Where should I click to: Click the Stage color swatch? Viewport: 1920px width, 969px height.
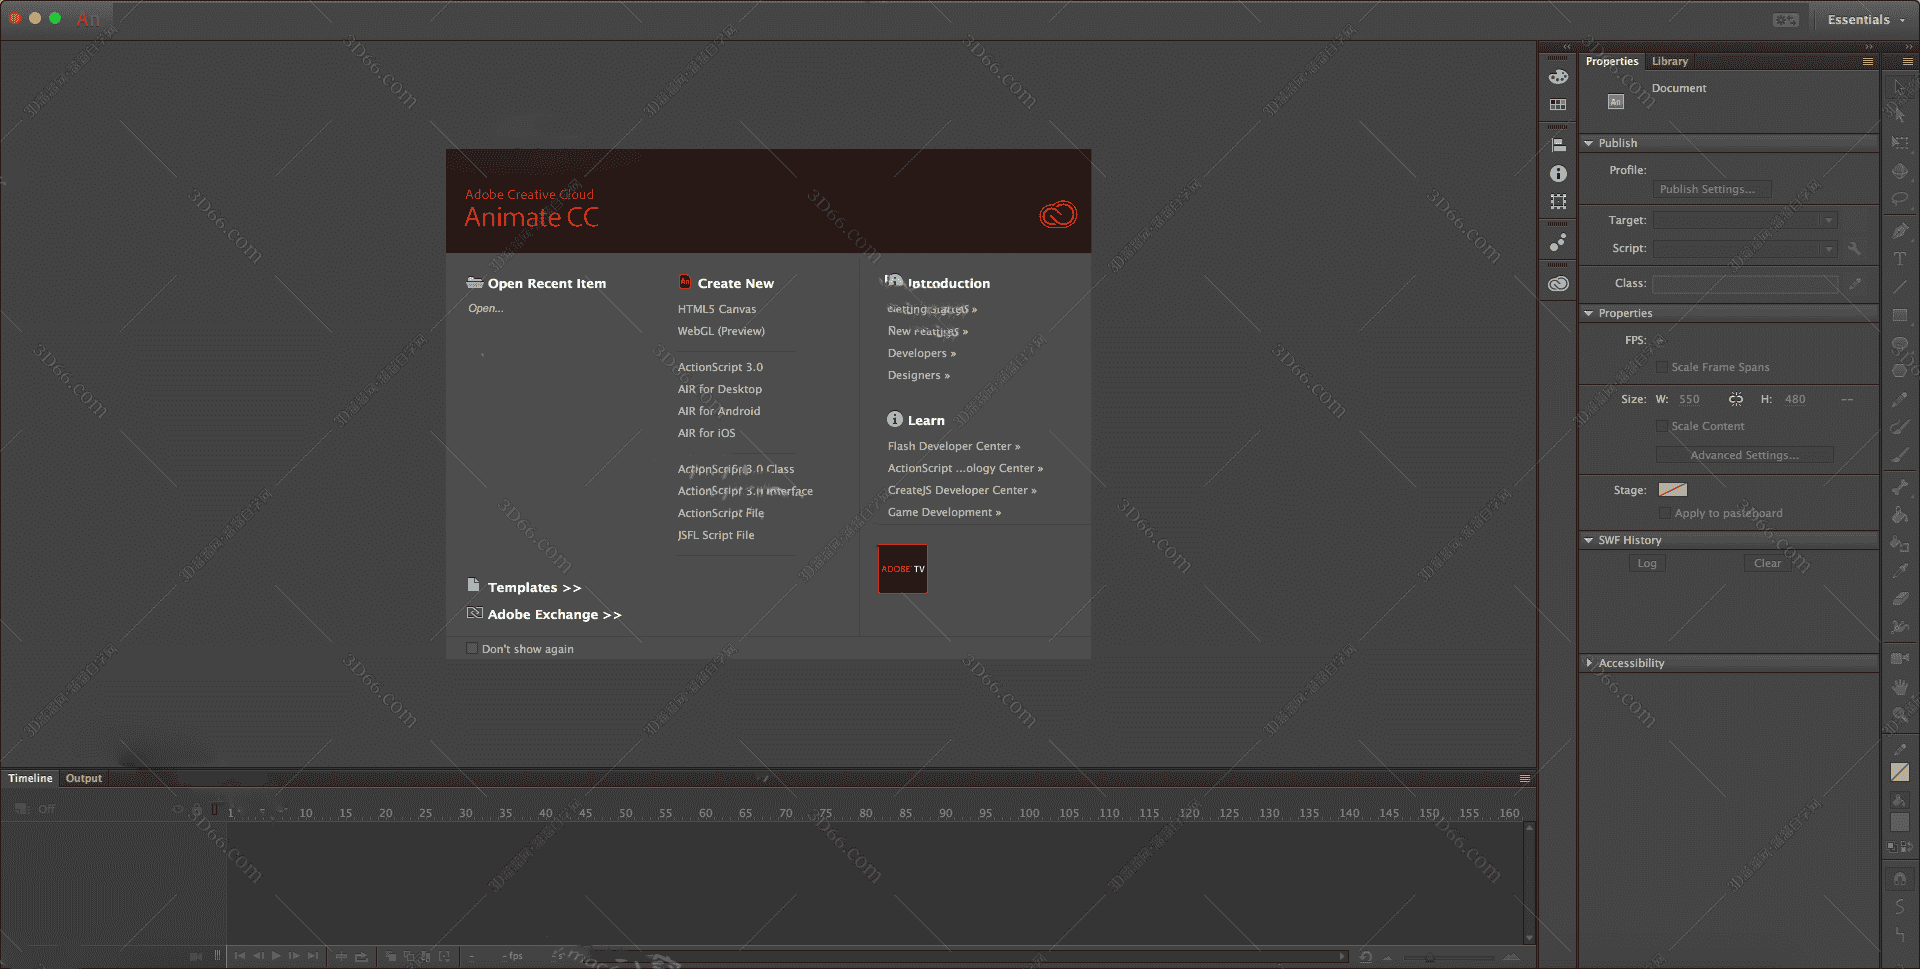[1672, 490]
